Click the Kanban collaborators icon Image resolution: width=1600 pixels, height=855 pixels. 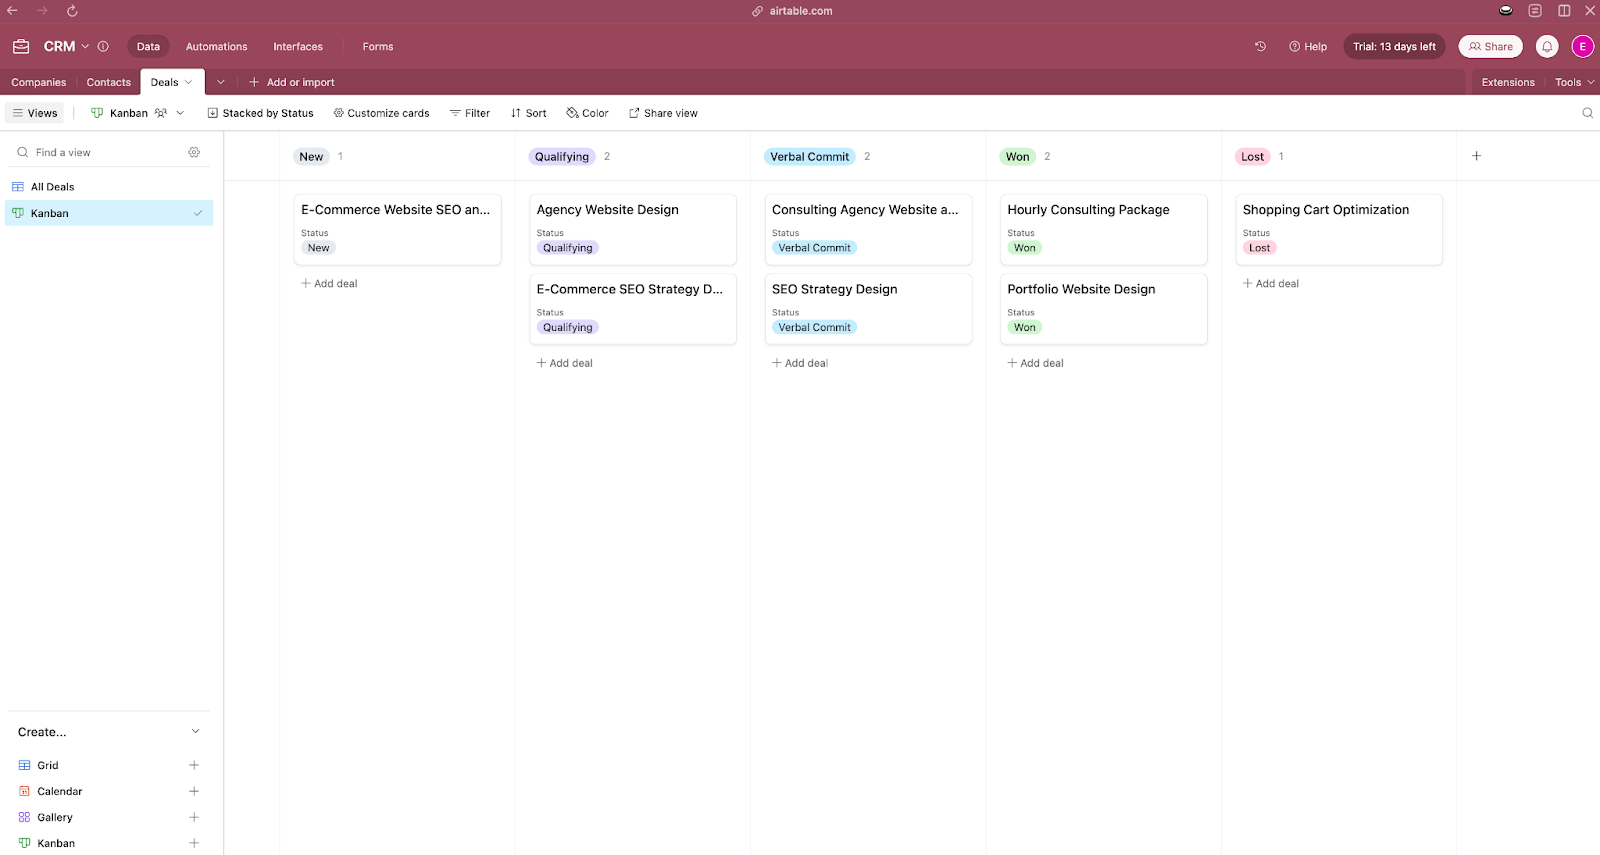(161, 113)
